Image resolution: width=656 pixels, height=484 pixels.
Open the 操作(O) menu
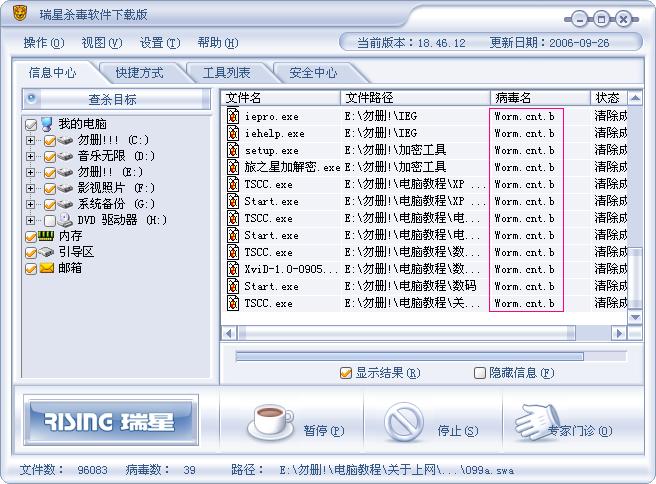point(44,42)
